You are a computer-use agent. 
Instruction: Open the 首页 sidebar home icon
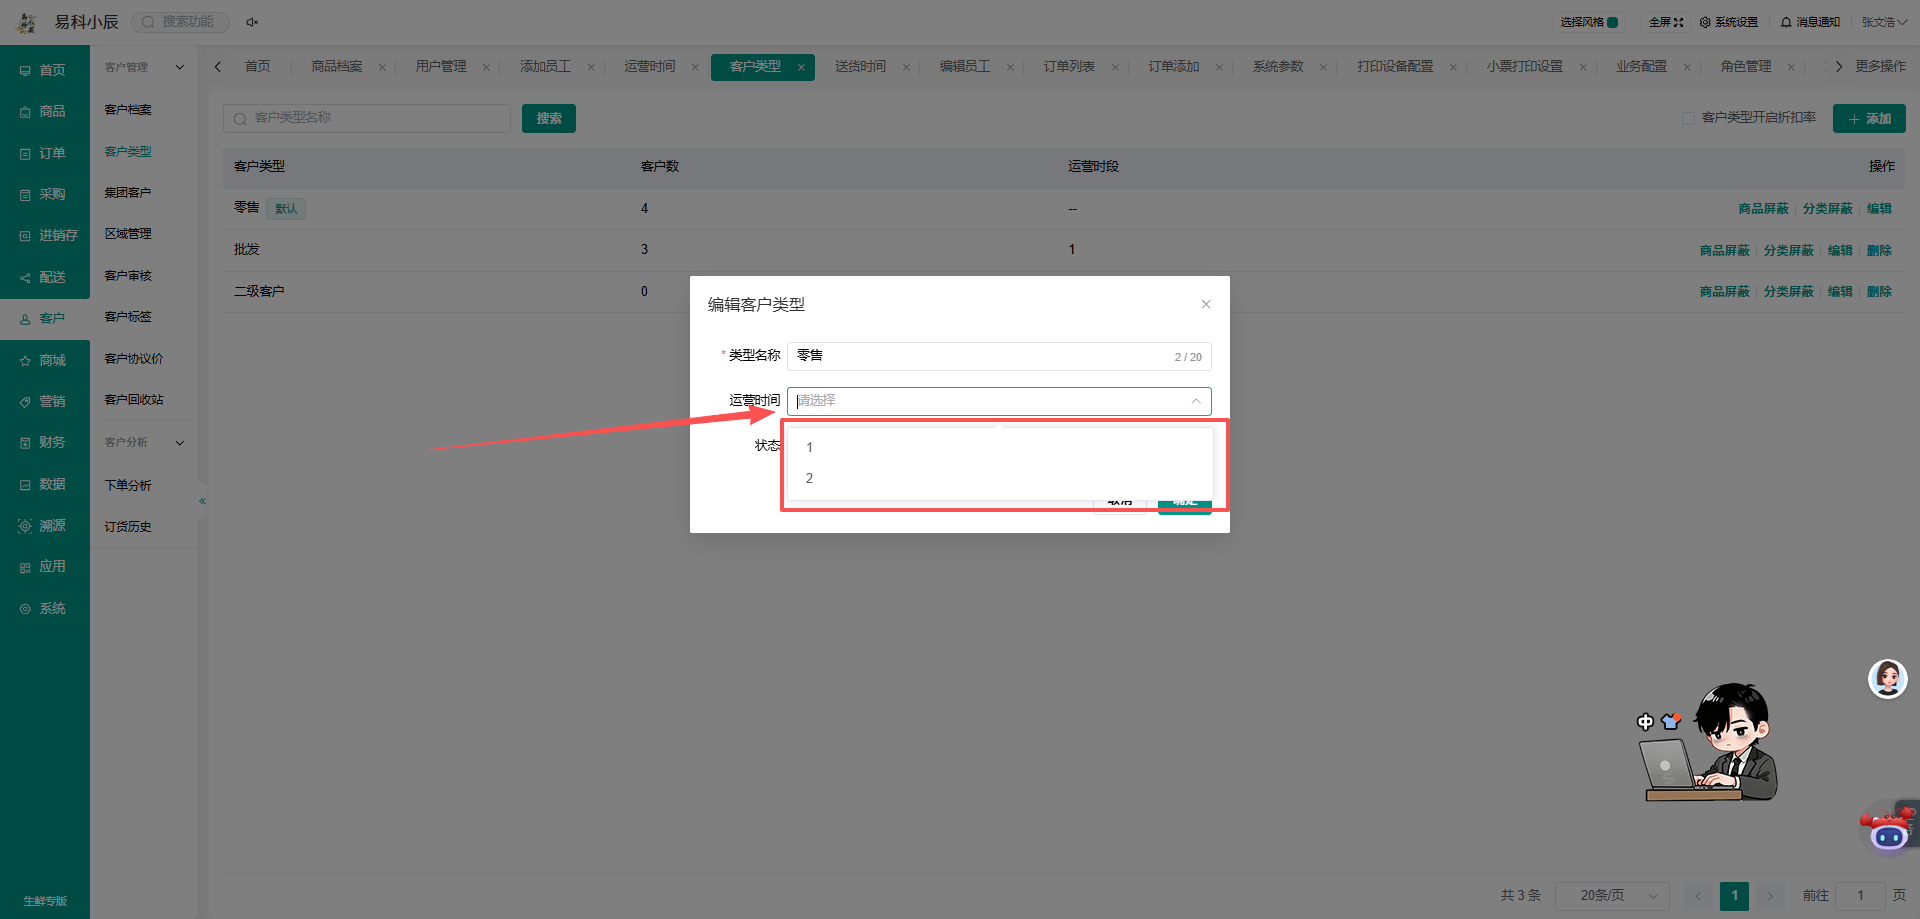coord(25,70)
